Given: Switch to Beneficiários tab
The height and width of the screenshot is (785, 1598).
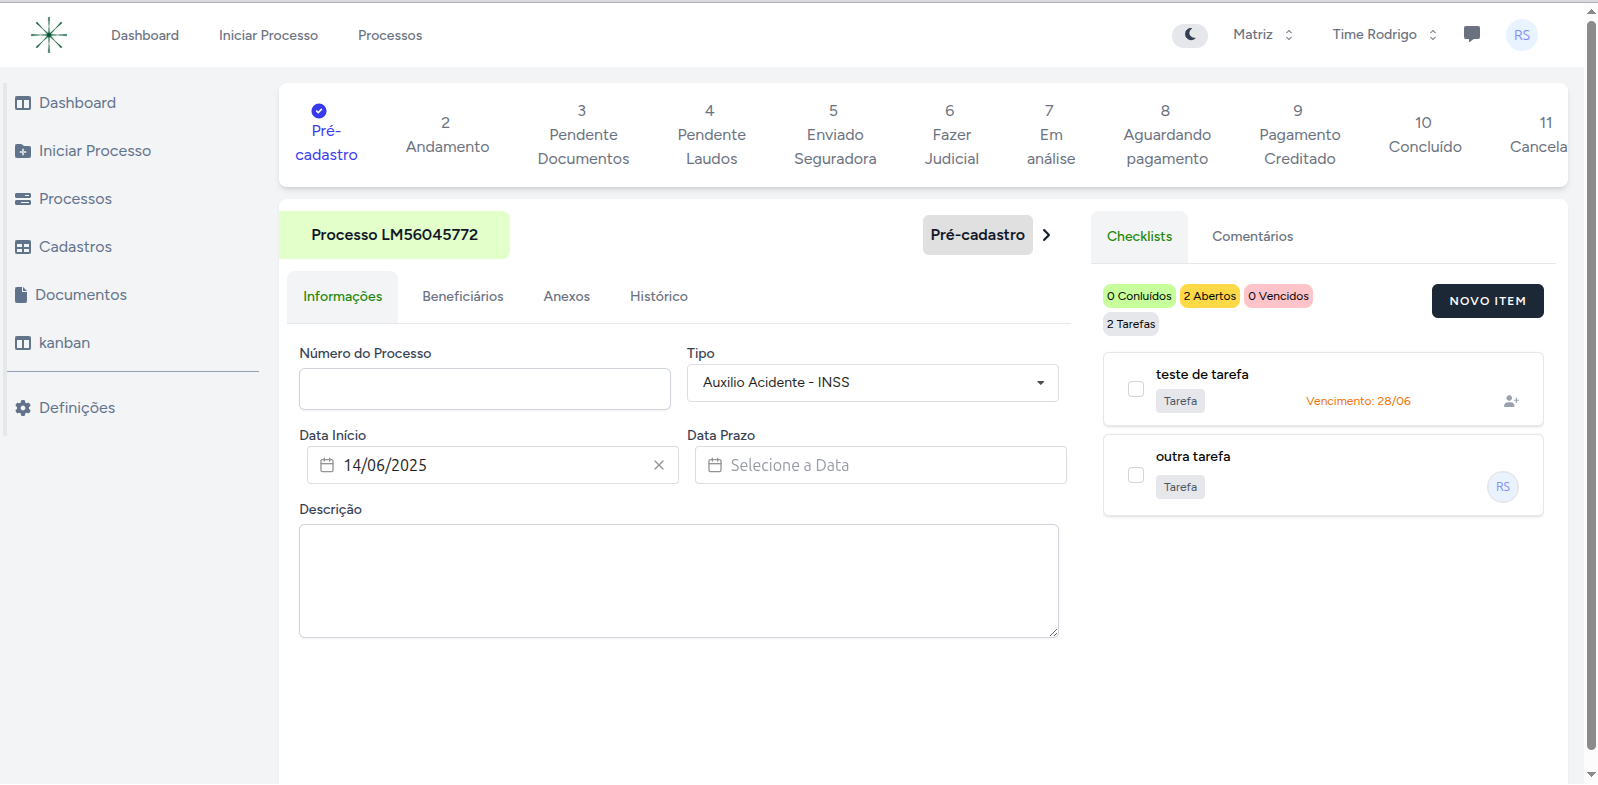Looking at the screenshot, I should pyautogui.click(x=463, y=297).
